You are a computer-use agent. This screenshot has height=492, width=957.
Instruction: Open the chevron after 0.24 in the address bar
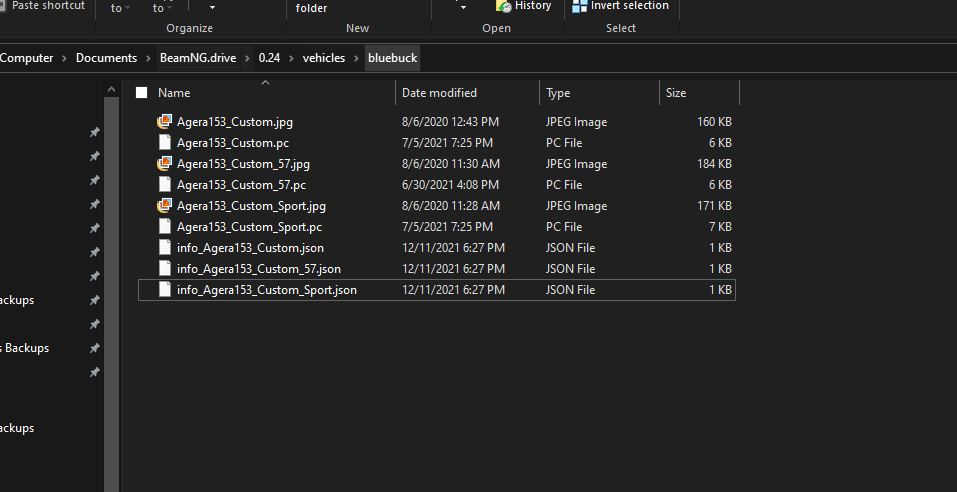click(292, 58)
